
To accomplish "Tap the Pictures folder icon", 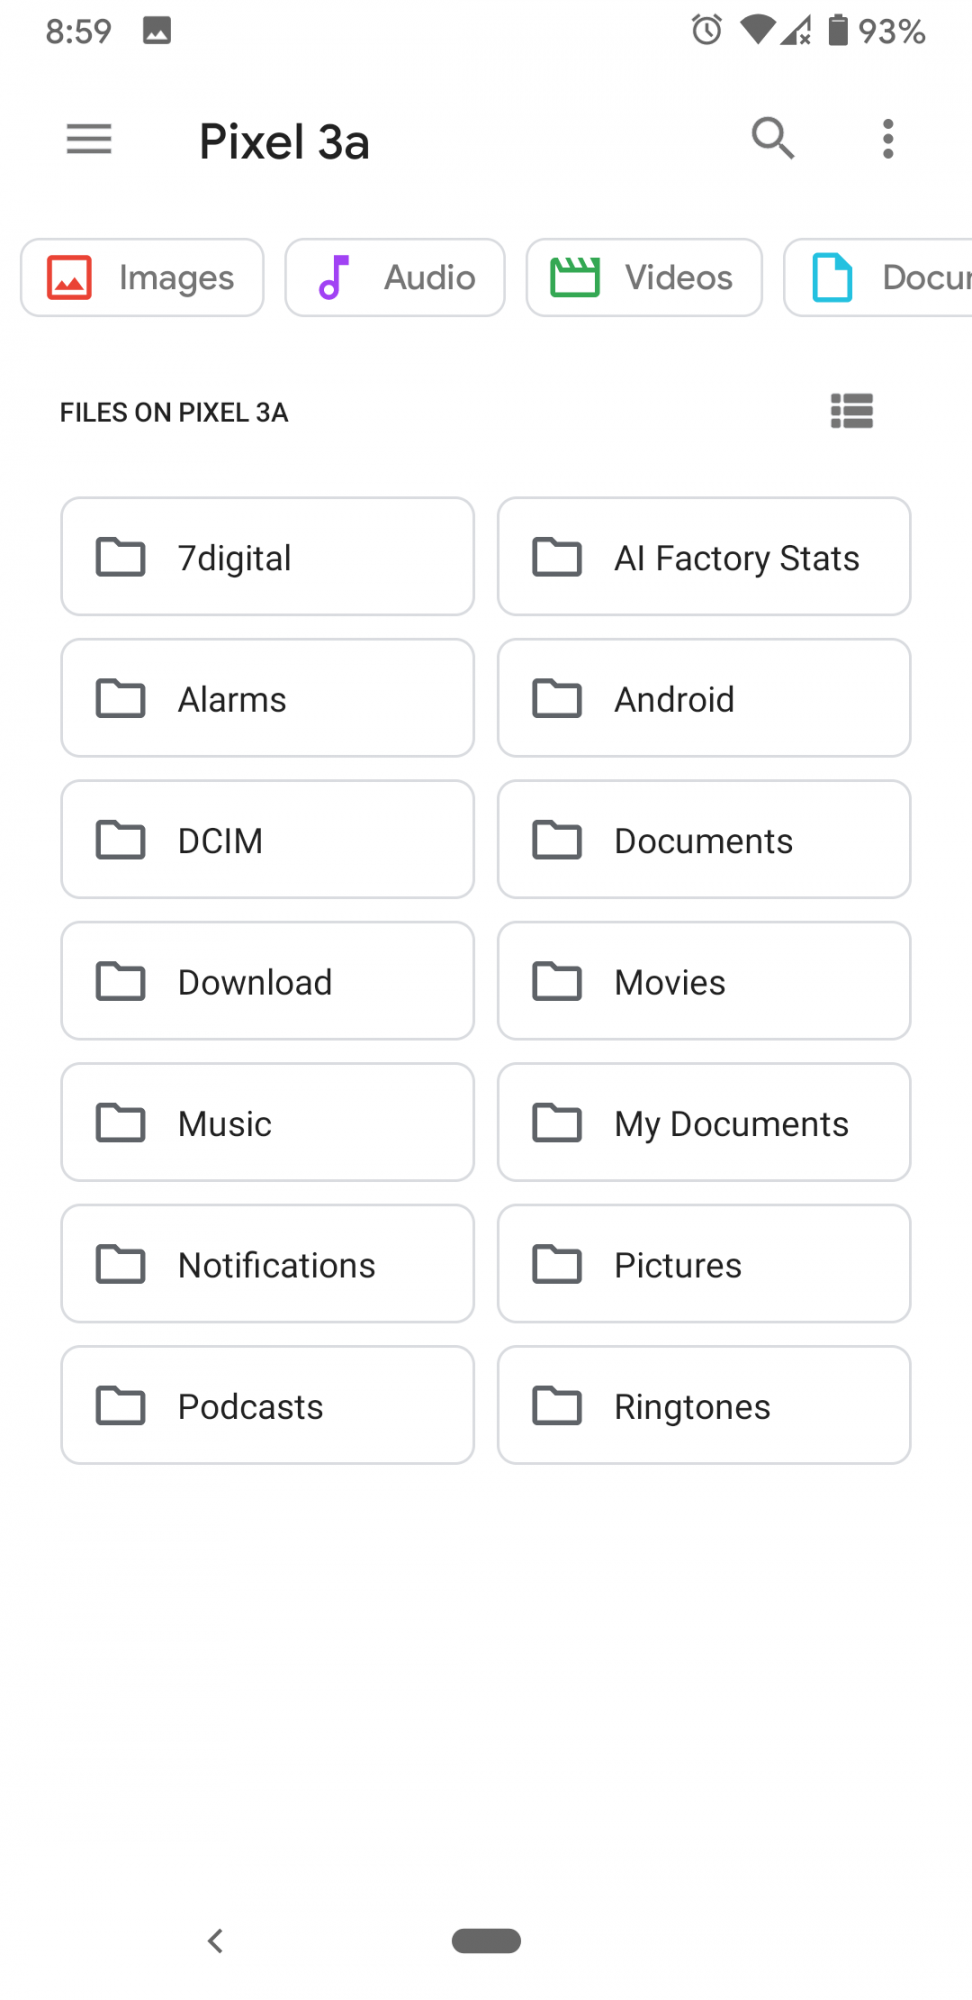I will (x=557, y=1265).
